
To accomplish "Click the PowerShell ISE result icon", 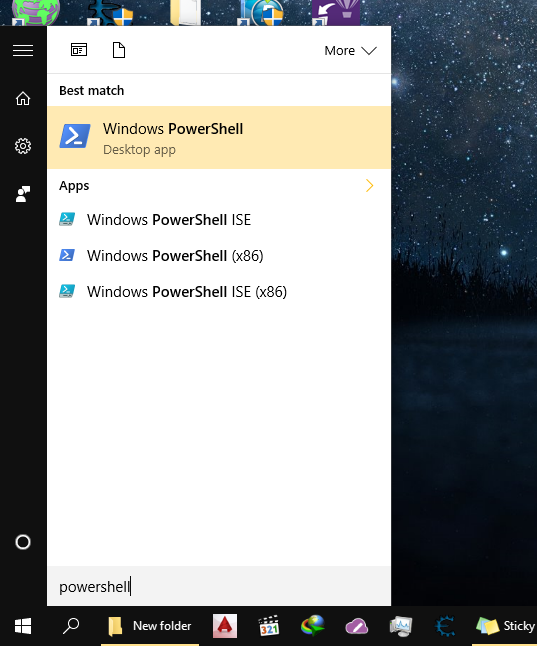I will [x=67, y=219].
